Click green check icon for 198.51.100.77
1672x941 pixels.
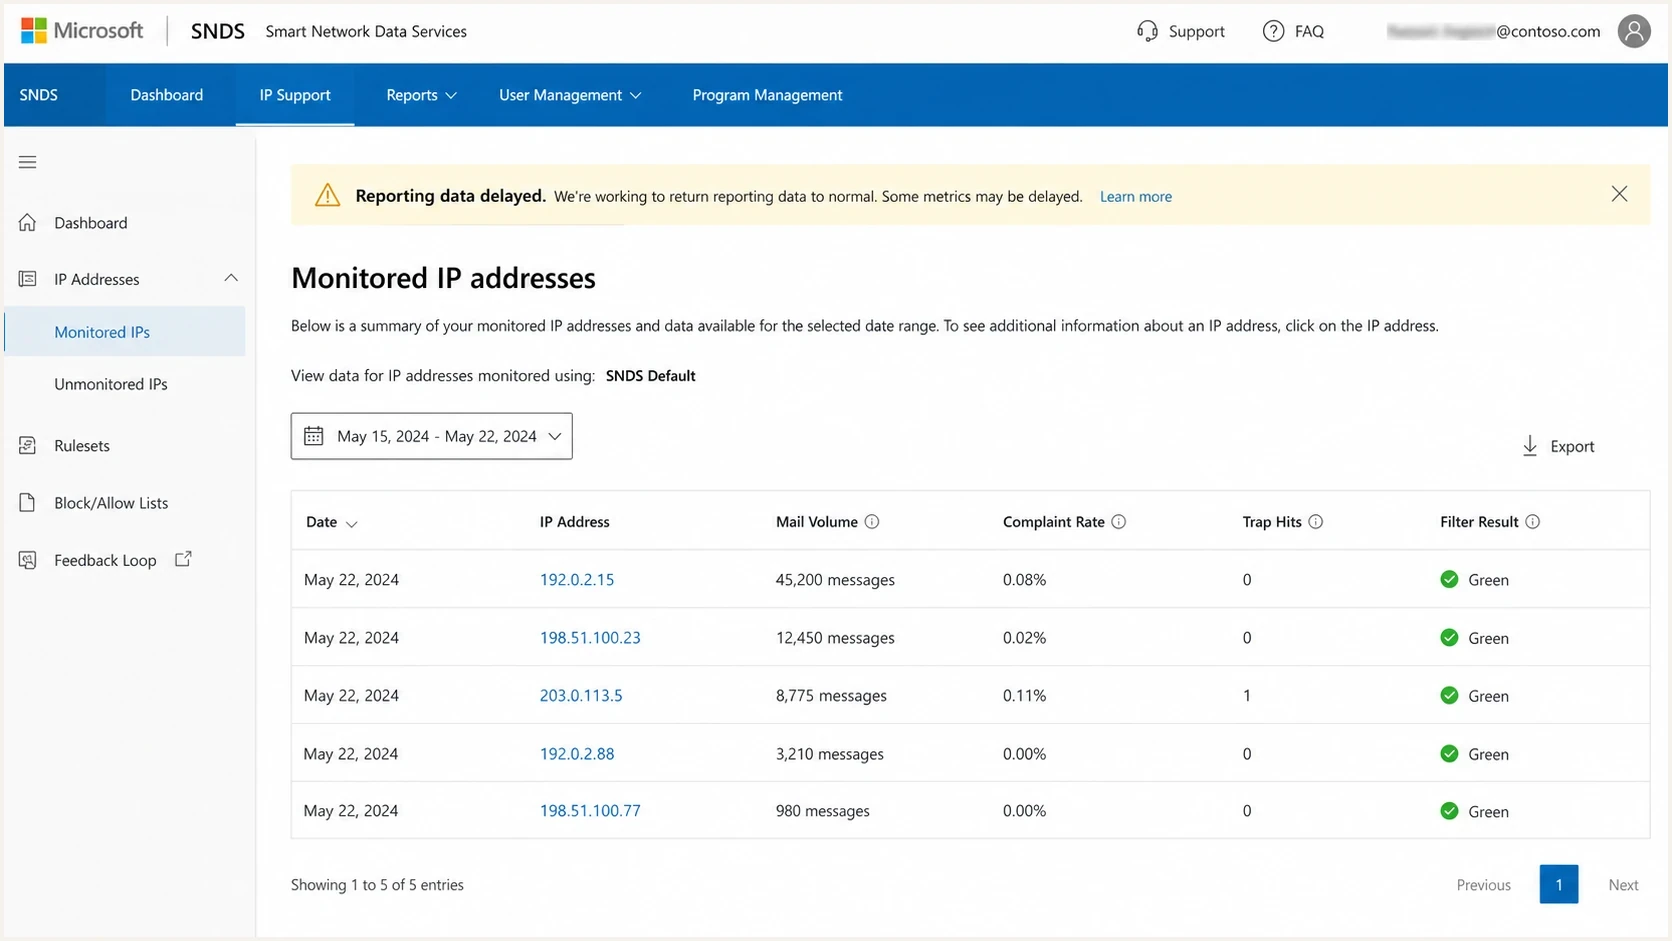tap(1449, 811)
